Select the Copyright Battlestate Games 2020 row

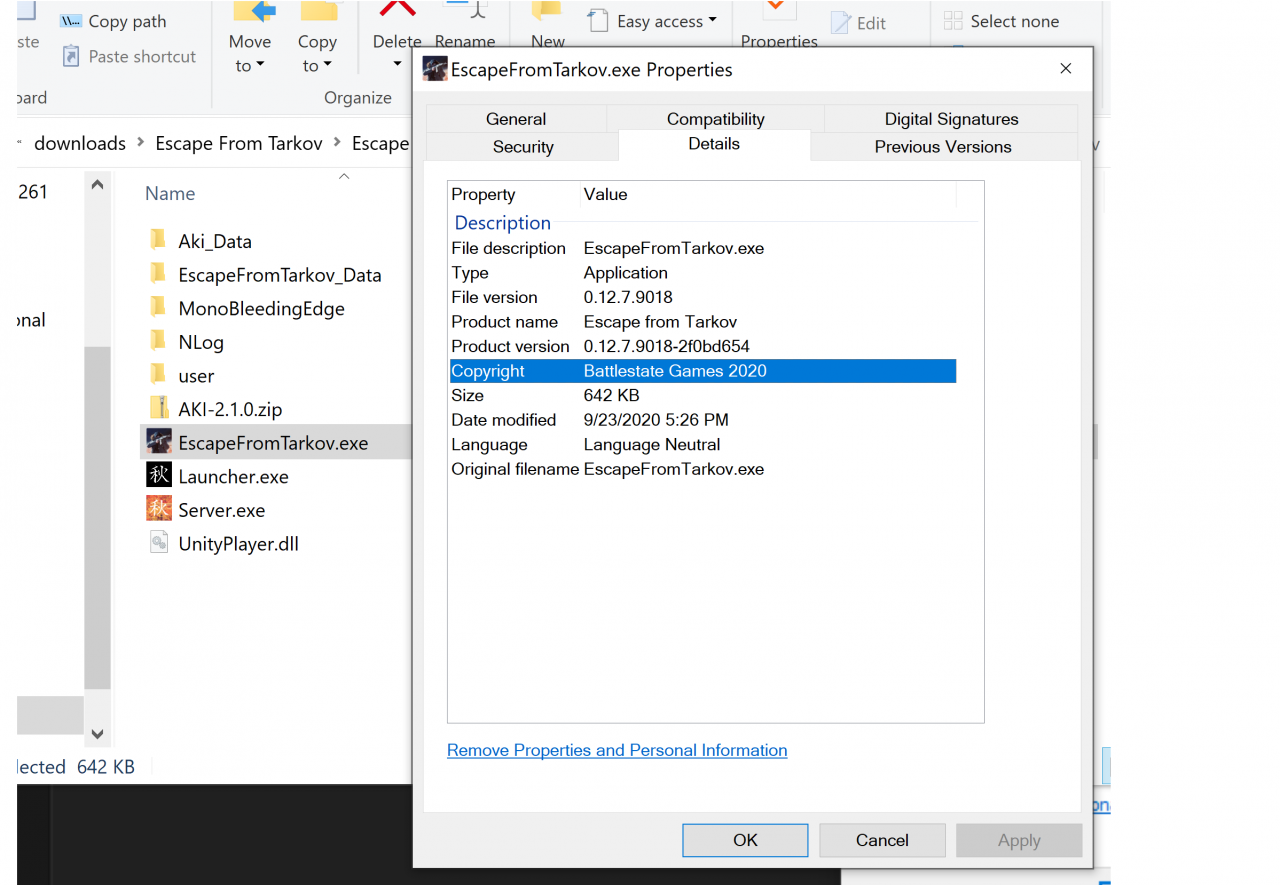[703, 371]
